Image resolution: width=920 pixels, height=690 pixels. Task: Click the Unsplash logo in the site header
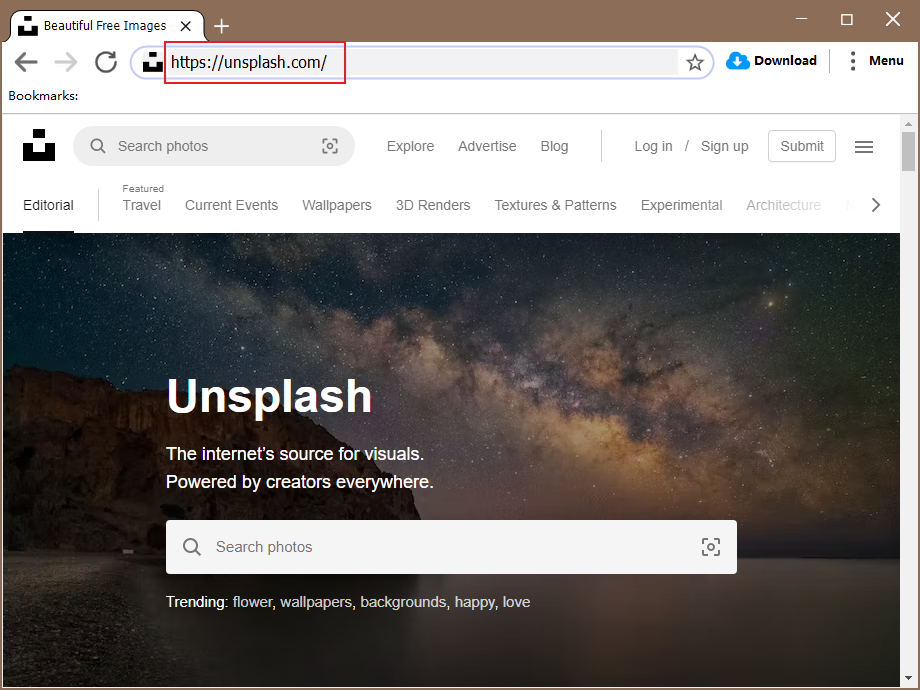tap(39, 145)
